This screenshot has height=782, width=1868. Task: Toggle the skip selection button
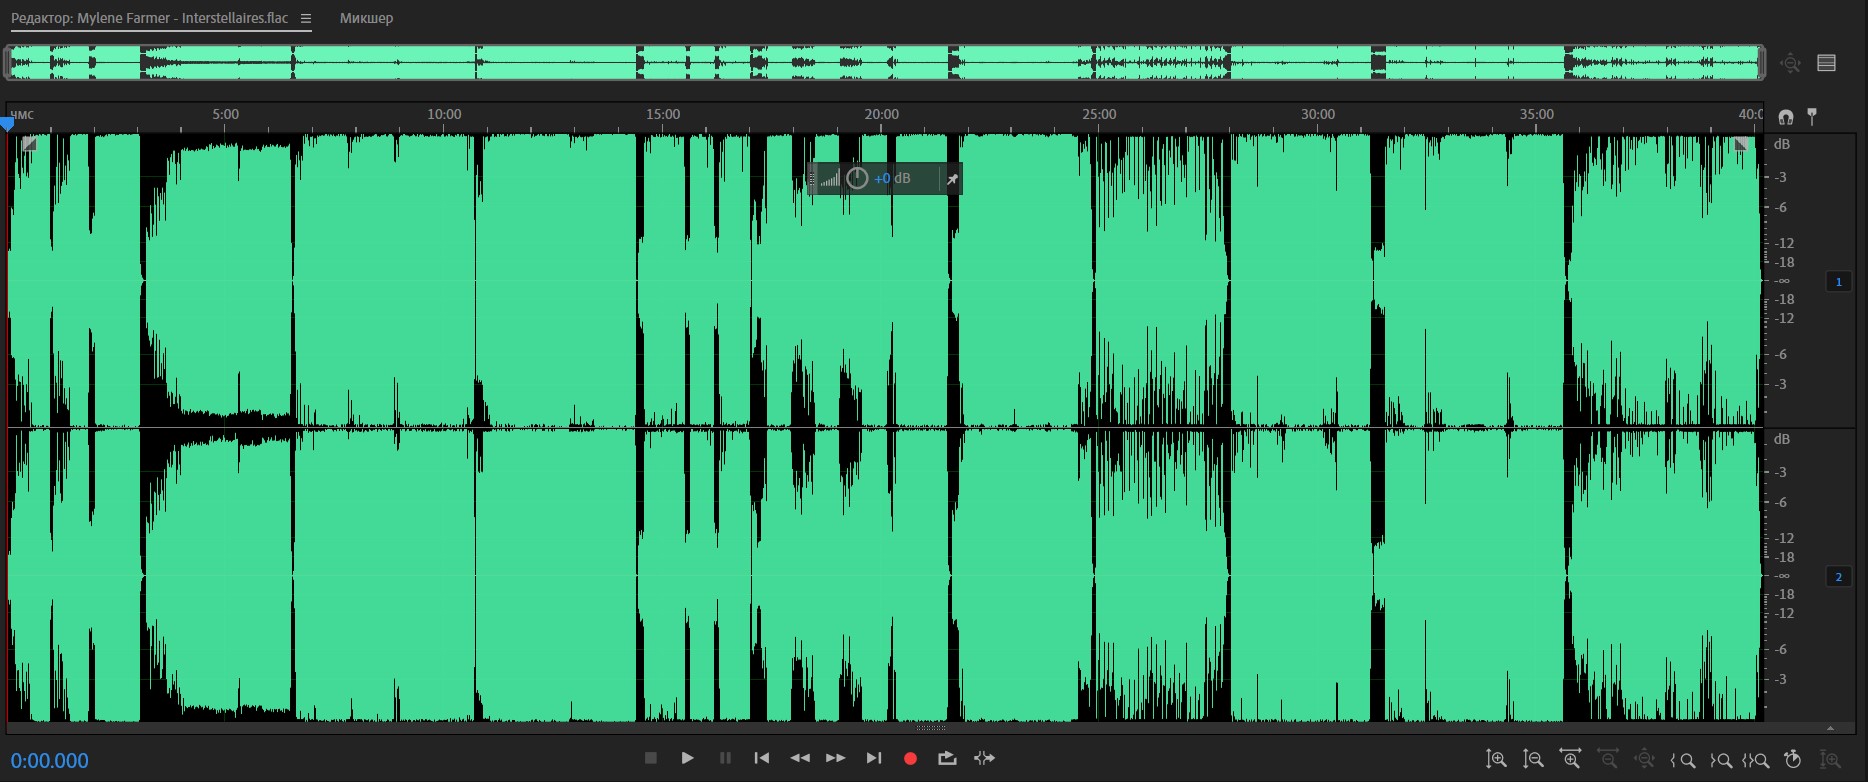[985, 759]
